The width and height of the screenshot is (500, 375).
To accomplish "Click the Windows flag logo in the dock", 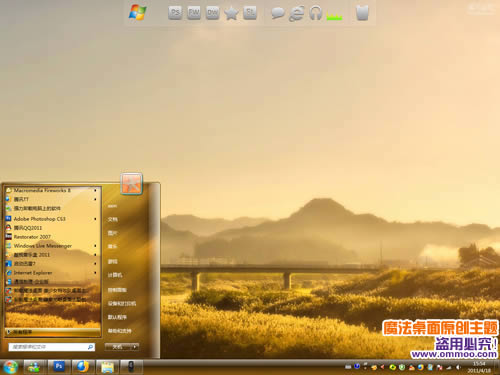I will tap(138, 13).
